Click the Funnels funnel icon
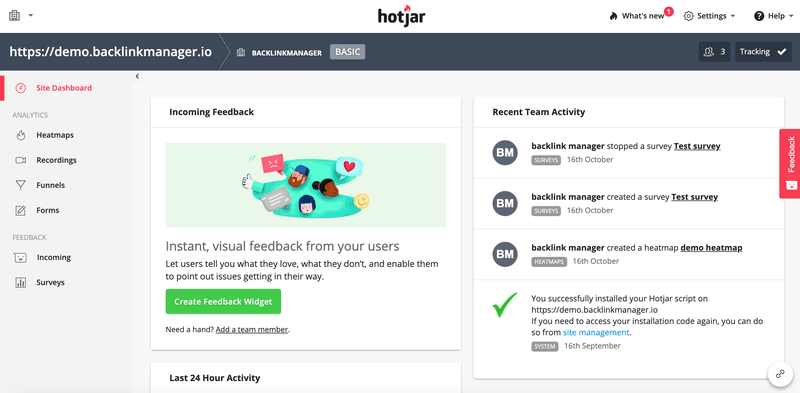Image resolution: width=800 pixels, height=393 pixels. click(20, 185)
